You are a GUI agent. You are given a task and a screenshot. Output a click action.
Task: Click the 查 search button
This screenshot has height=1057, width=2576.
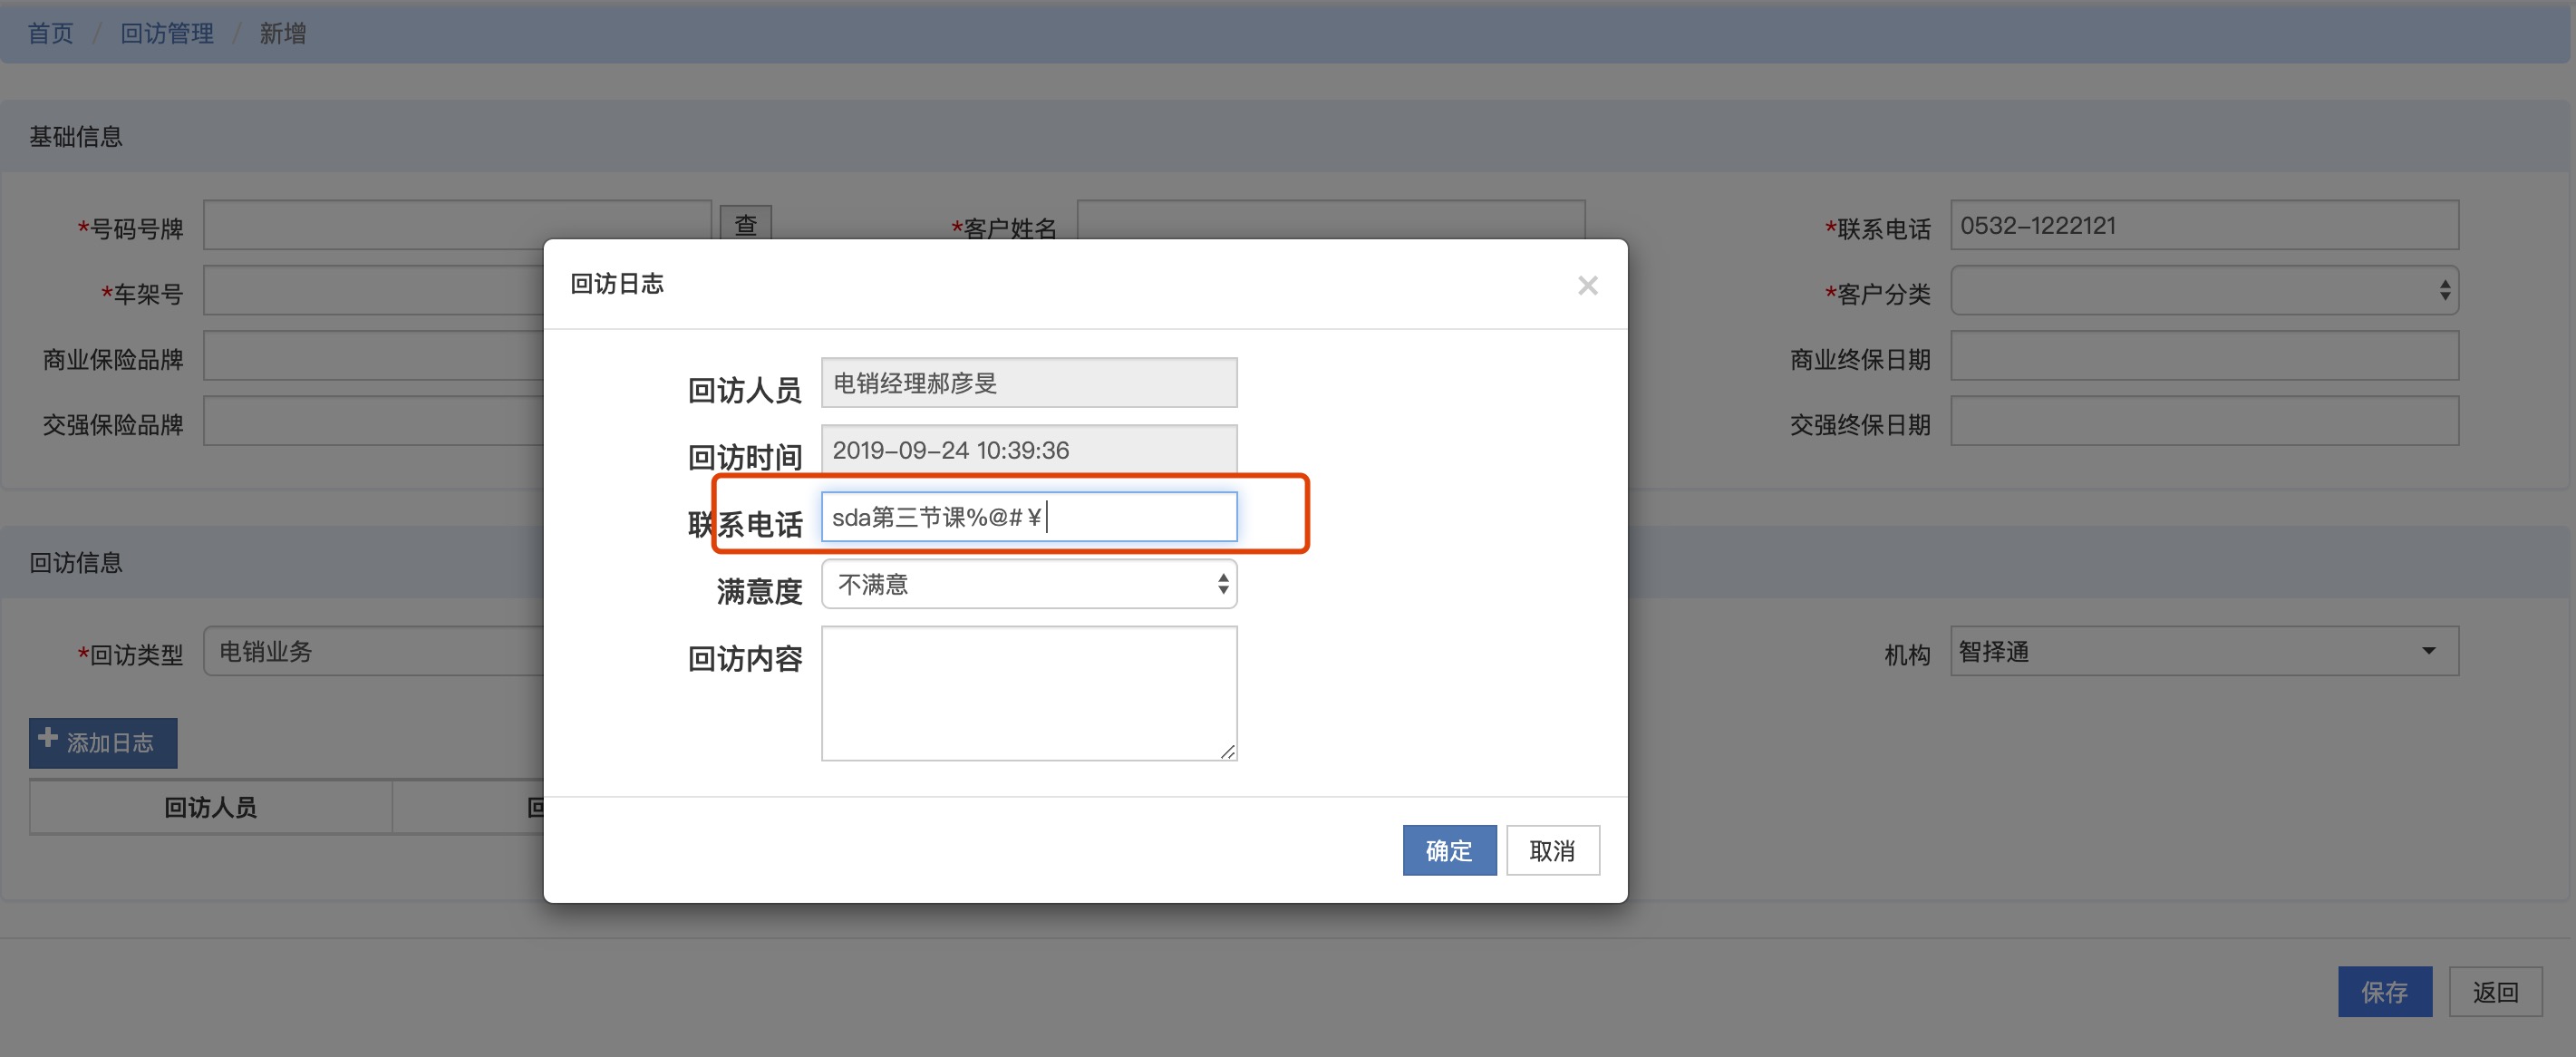(745, 224)
